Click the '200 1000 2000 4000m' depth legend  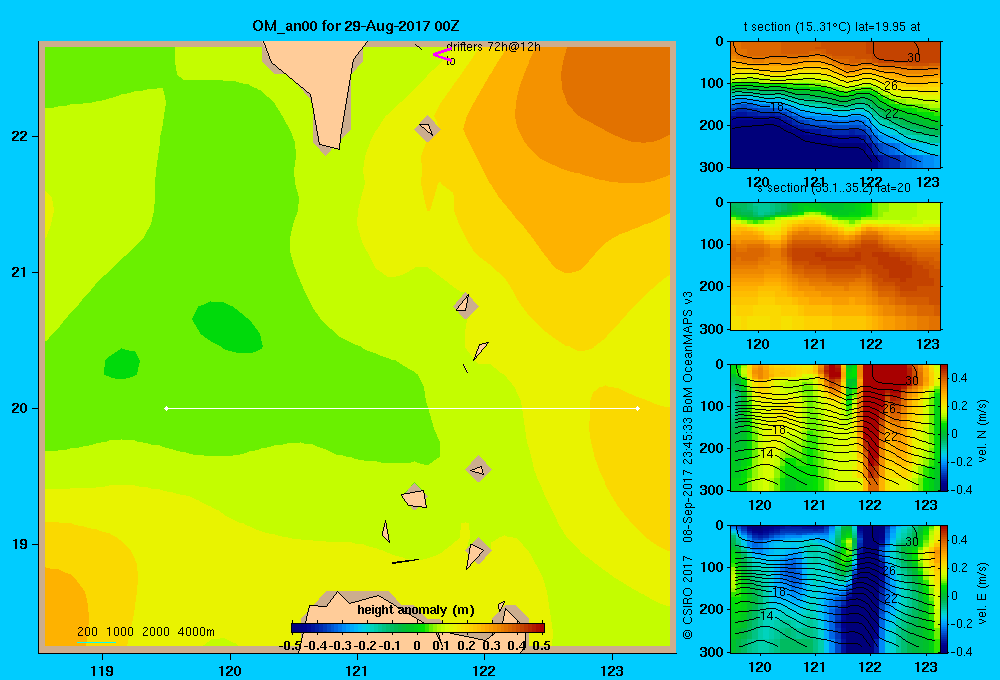pyautogui.click(x=146, y=632)
